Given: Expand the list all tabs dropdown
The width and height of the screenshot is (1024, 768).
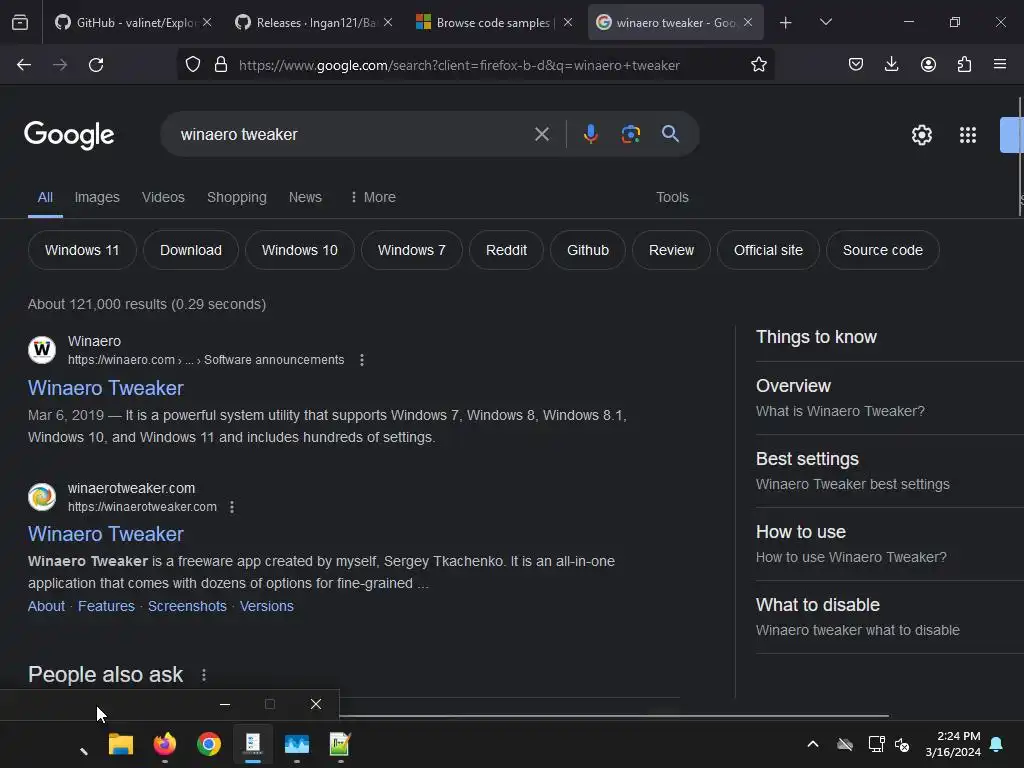Looking at the screenshot, I should coord(825,22).
